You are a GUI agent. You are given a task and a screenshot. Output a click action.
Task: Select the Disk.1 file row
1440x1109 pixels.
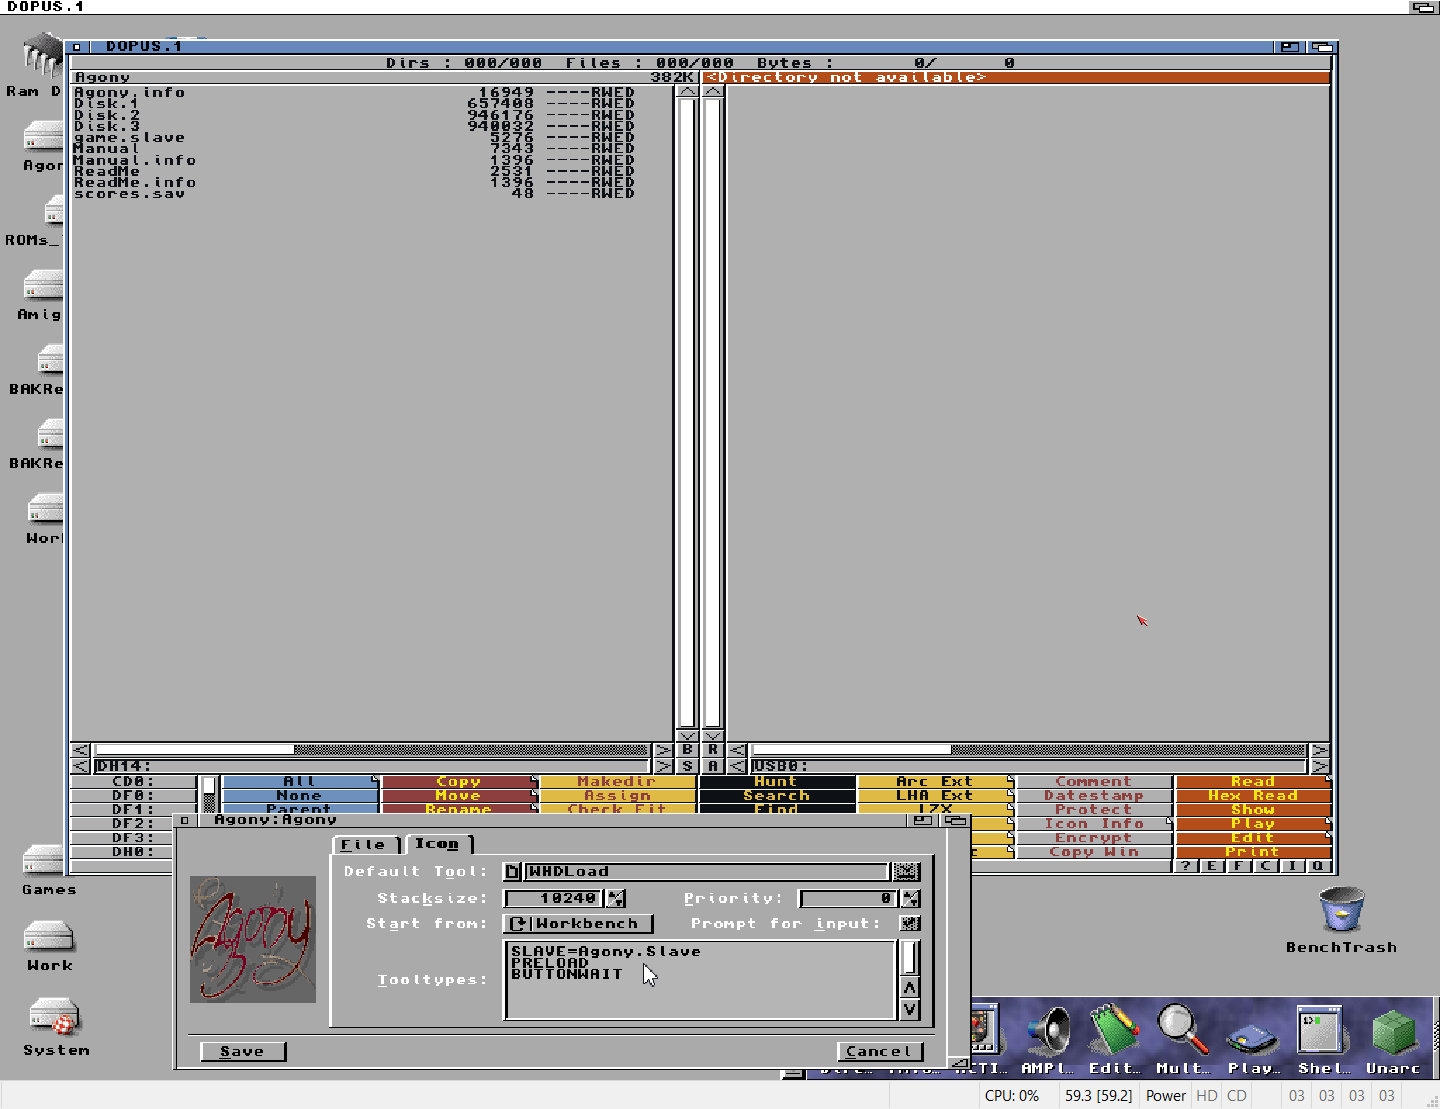[x=353, y=104]
